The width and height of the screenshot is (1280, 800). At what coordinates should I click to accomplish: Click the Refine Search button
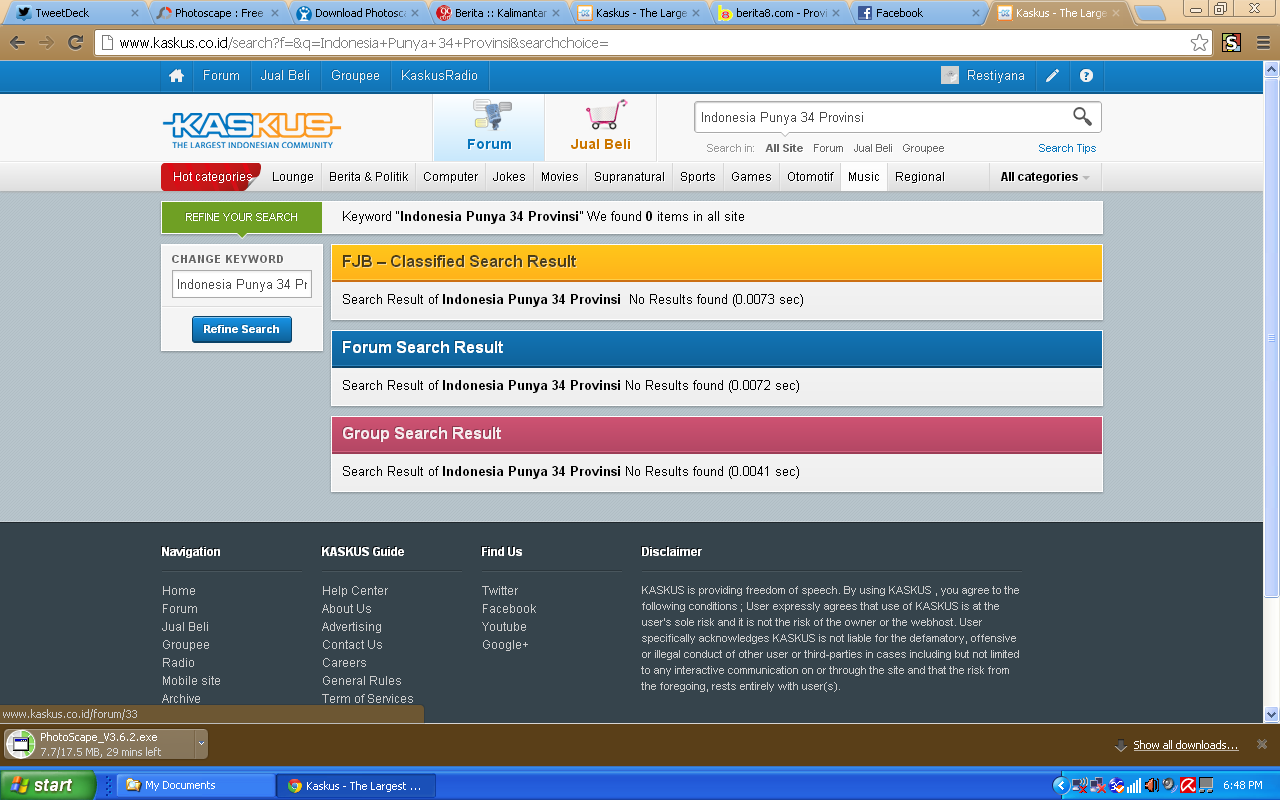click(242, 329)
